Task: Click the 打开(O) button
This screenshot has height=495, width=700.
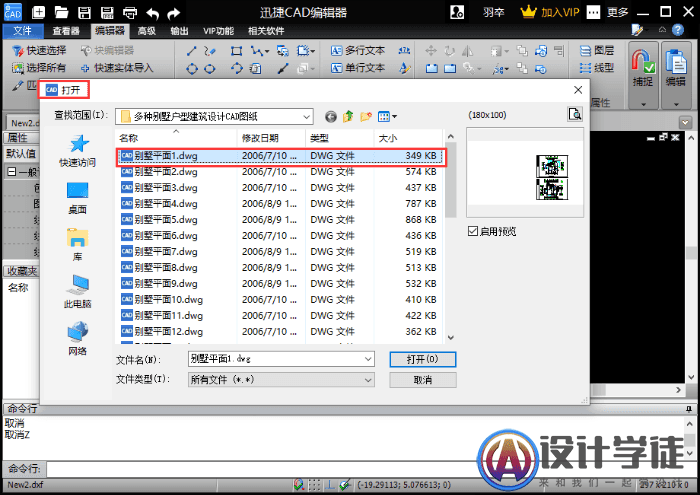Action: 423,359
